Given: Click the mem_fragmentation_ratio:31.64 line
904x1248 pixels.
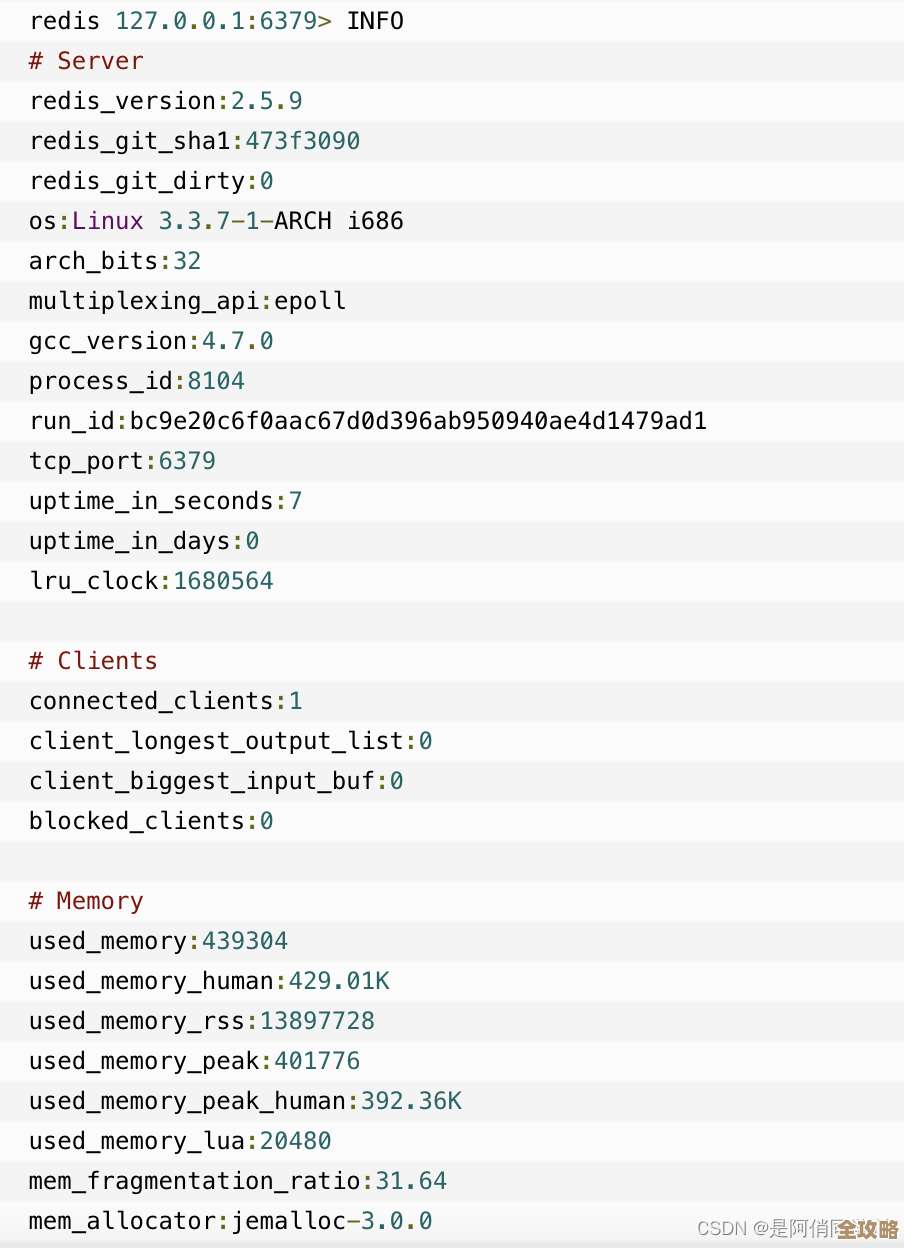Looking at the screenshot, I should pos(238,1181).
